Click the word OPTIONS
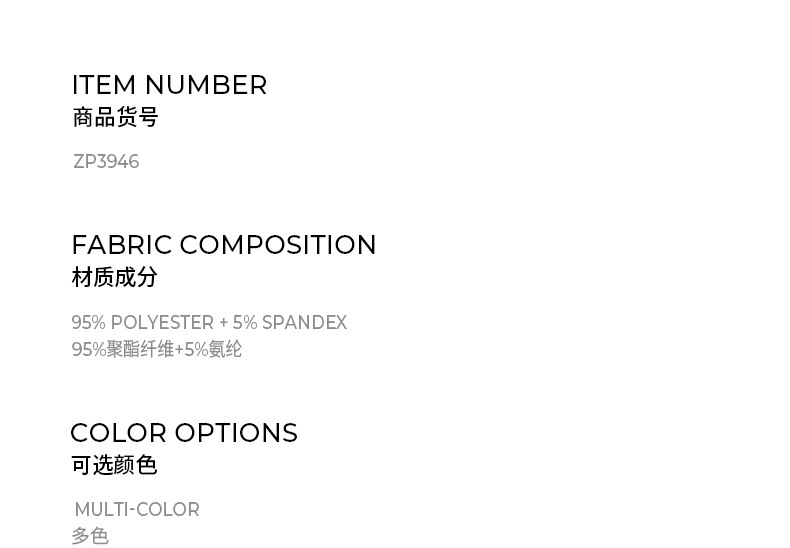The width and height of the screenshot is (790, 548). pos(236,433)
